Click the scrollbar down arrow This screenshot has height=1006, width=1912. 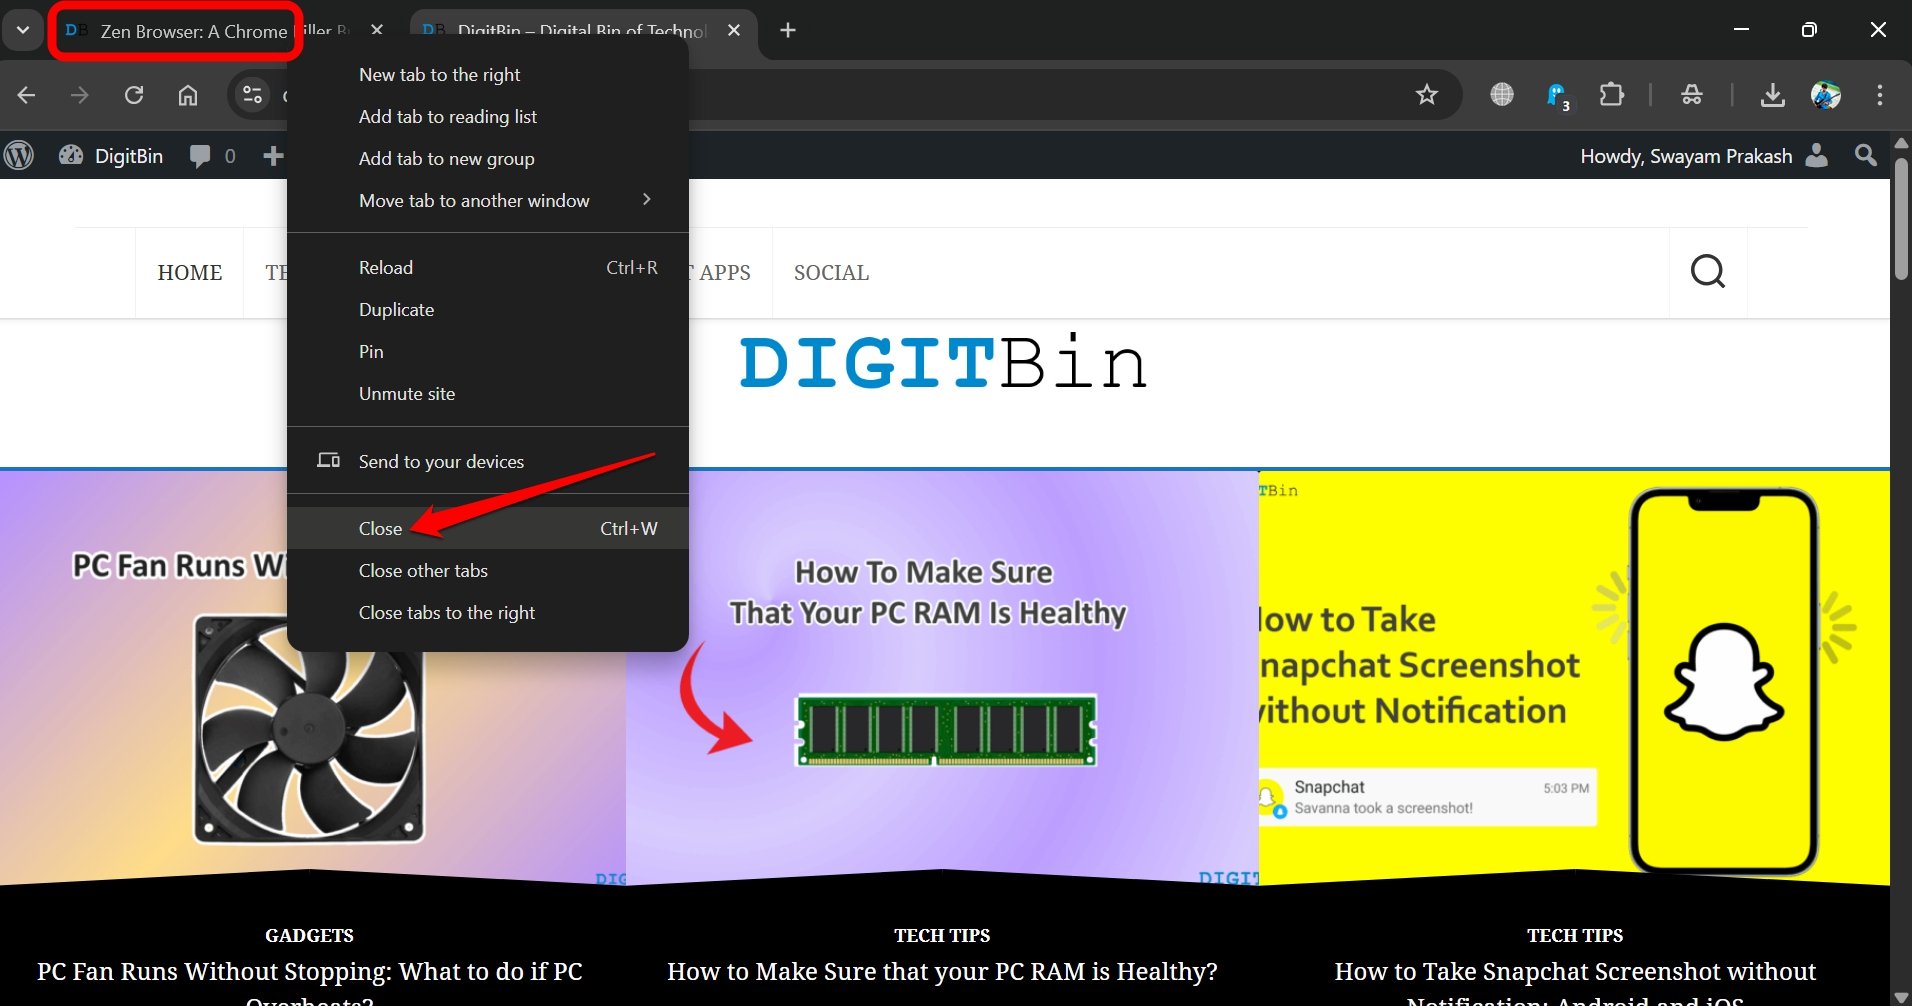[1901, 997]
